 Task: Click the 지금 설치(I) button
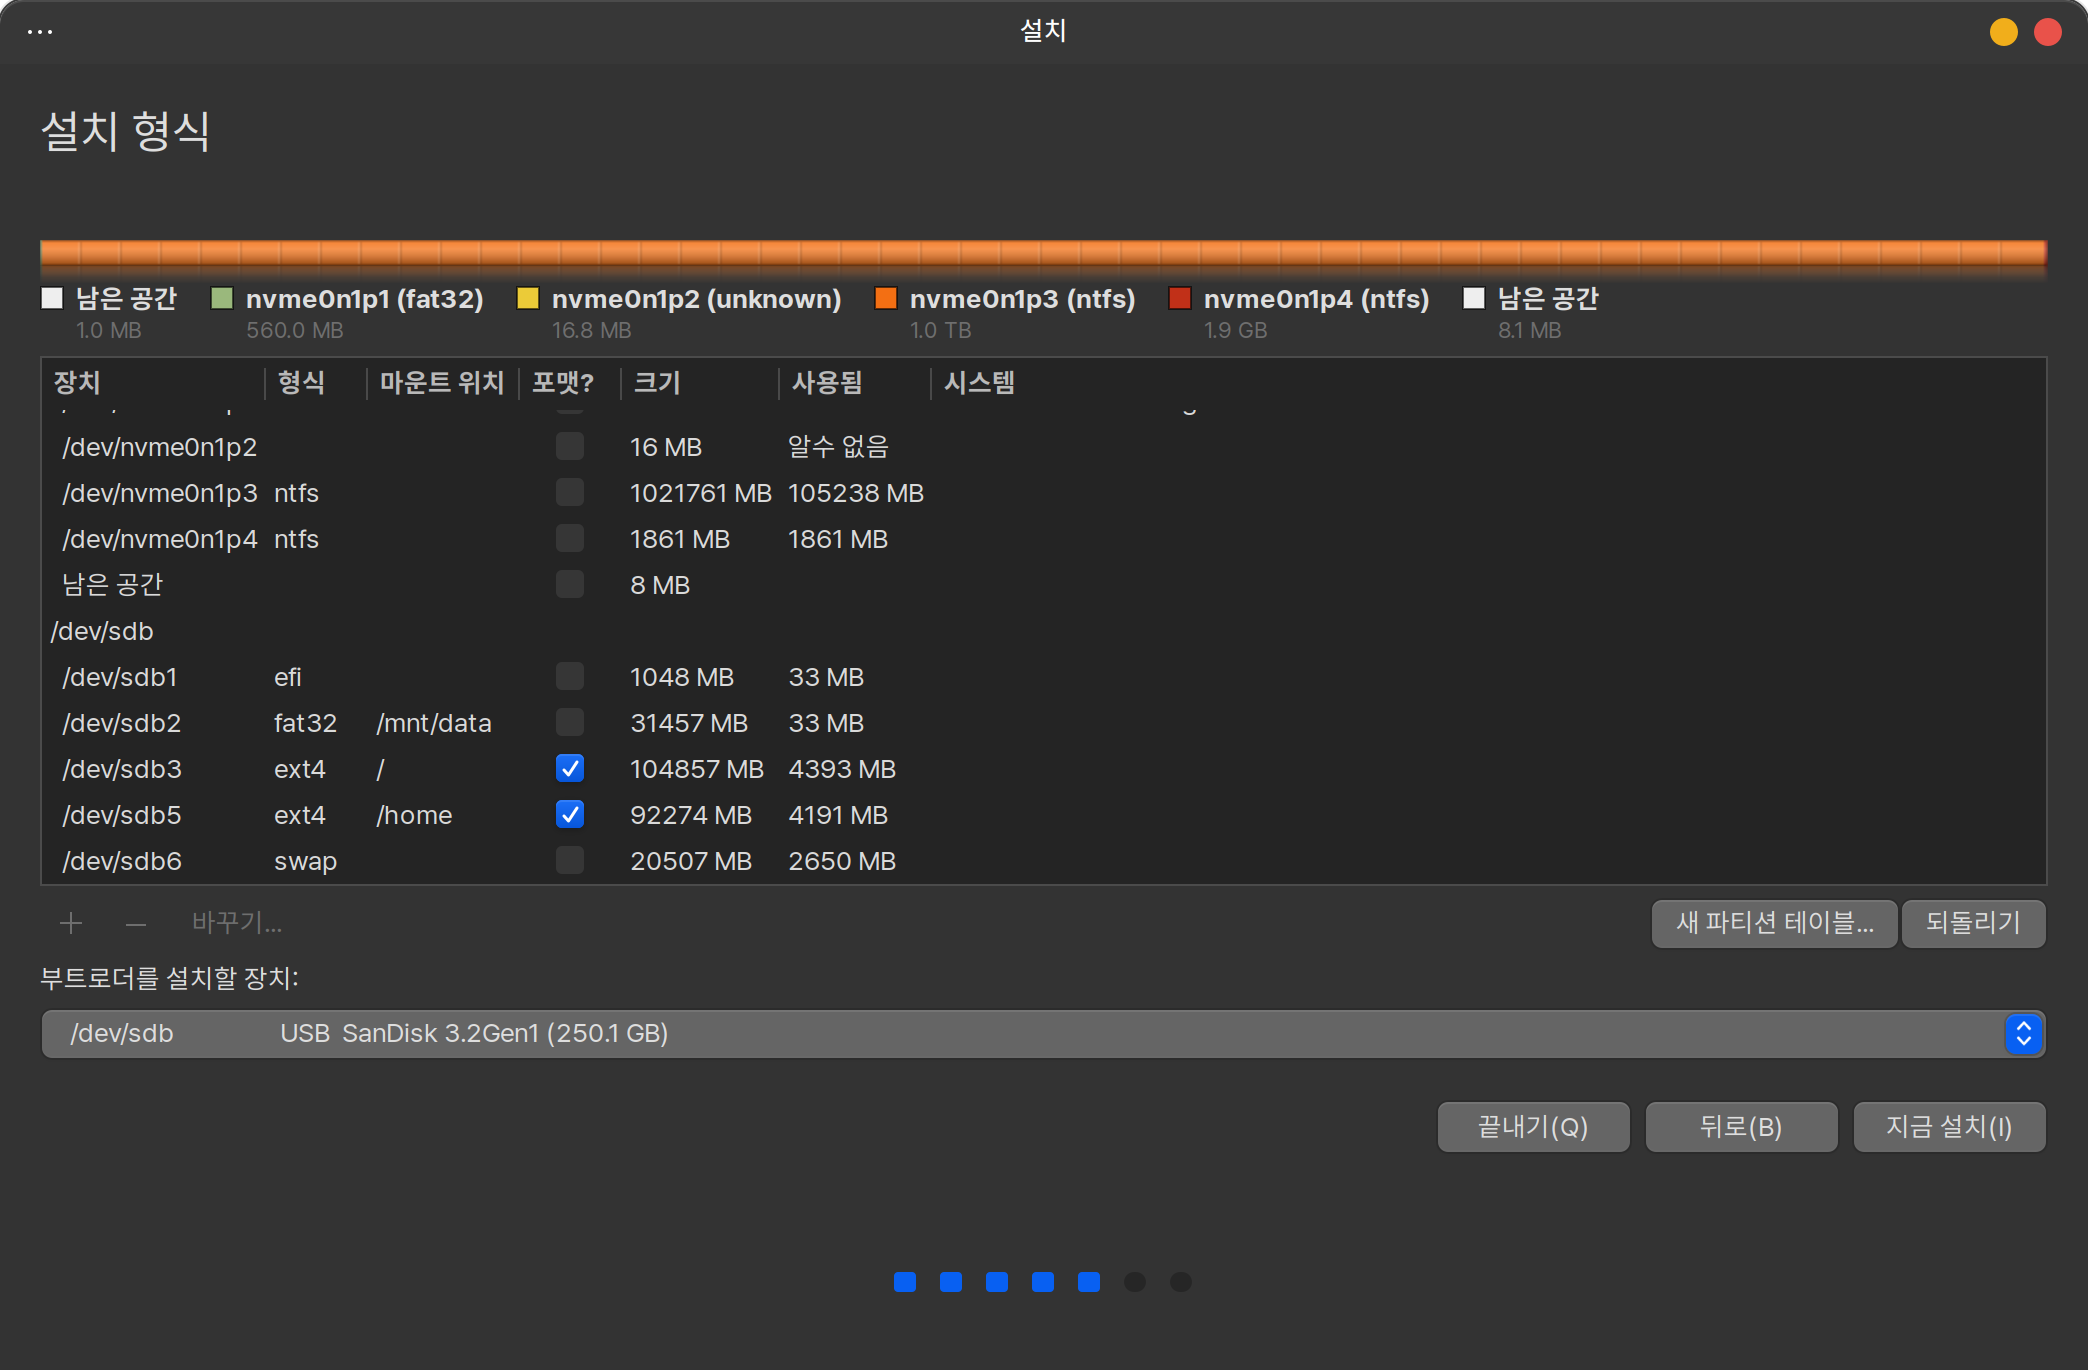(x=1949, y=1127)
